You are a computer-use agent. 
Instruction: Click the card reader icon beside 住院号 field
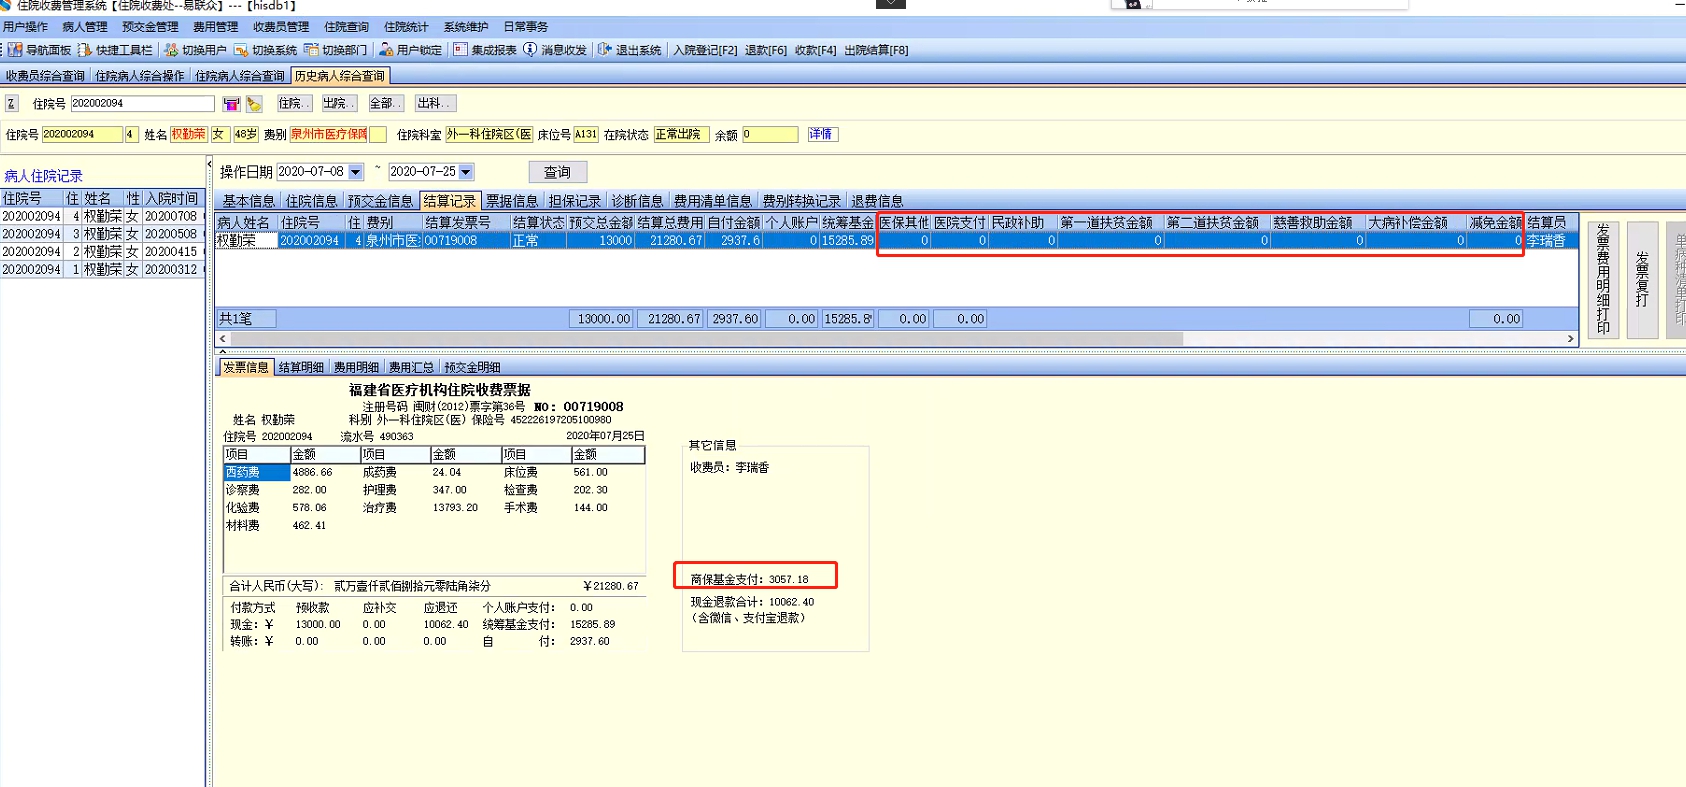coord(231,104)
